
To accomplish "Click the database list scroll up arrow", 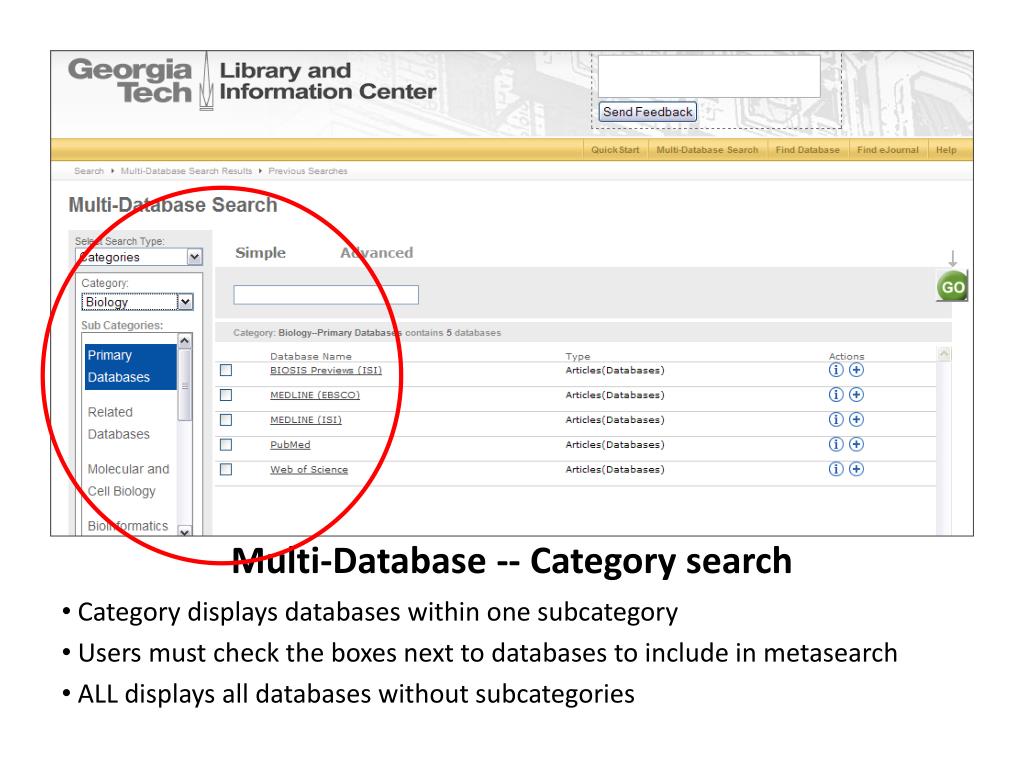I will click(944, 354).
